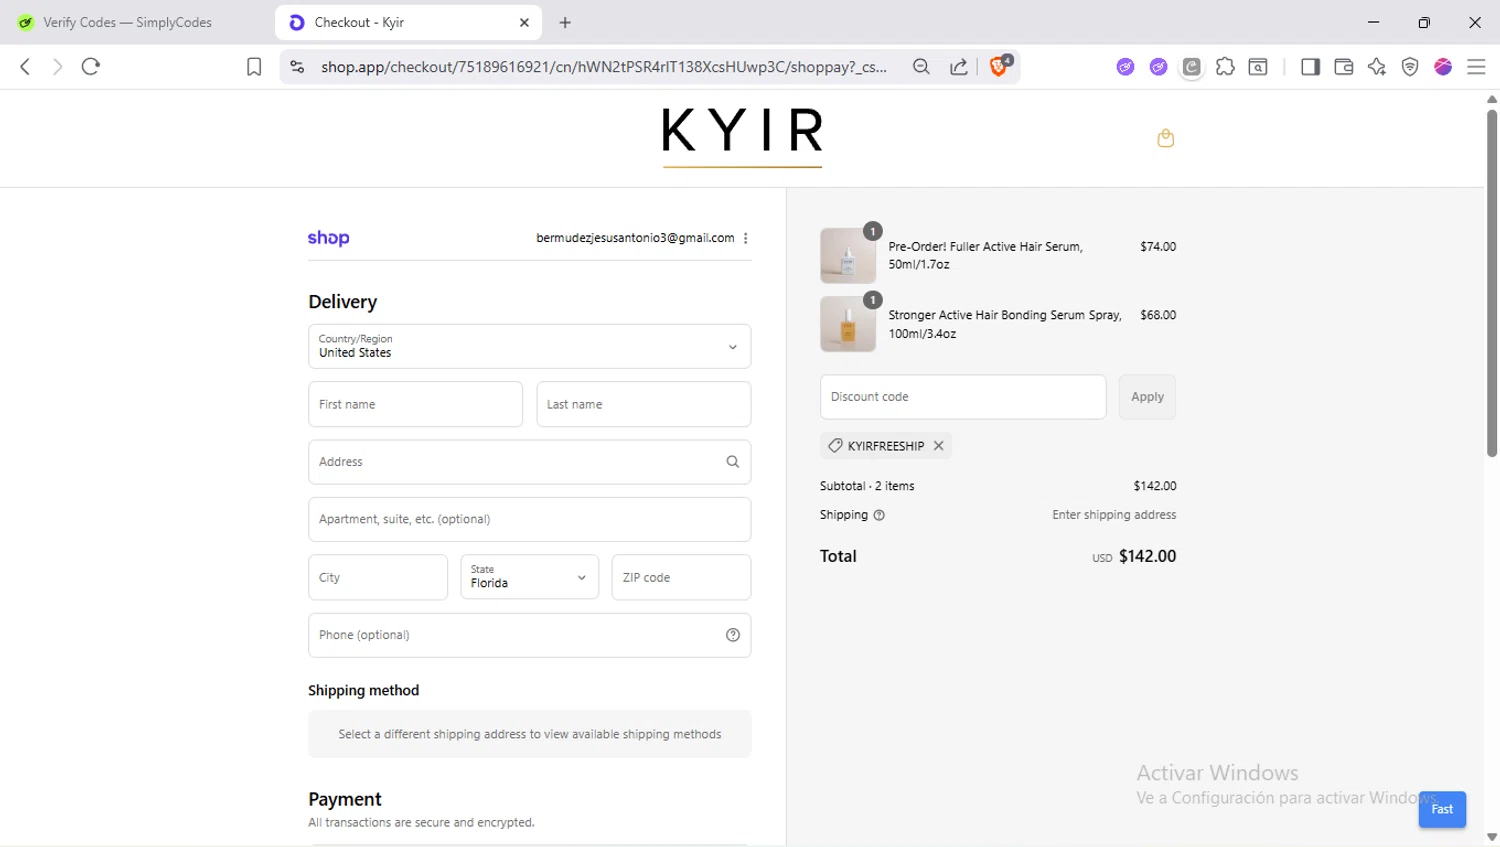Open the Country/Region dropdown

[x=530, y=346]
